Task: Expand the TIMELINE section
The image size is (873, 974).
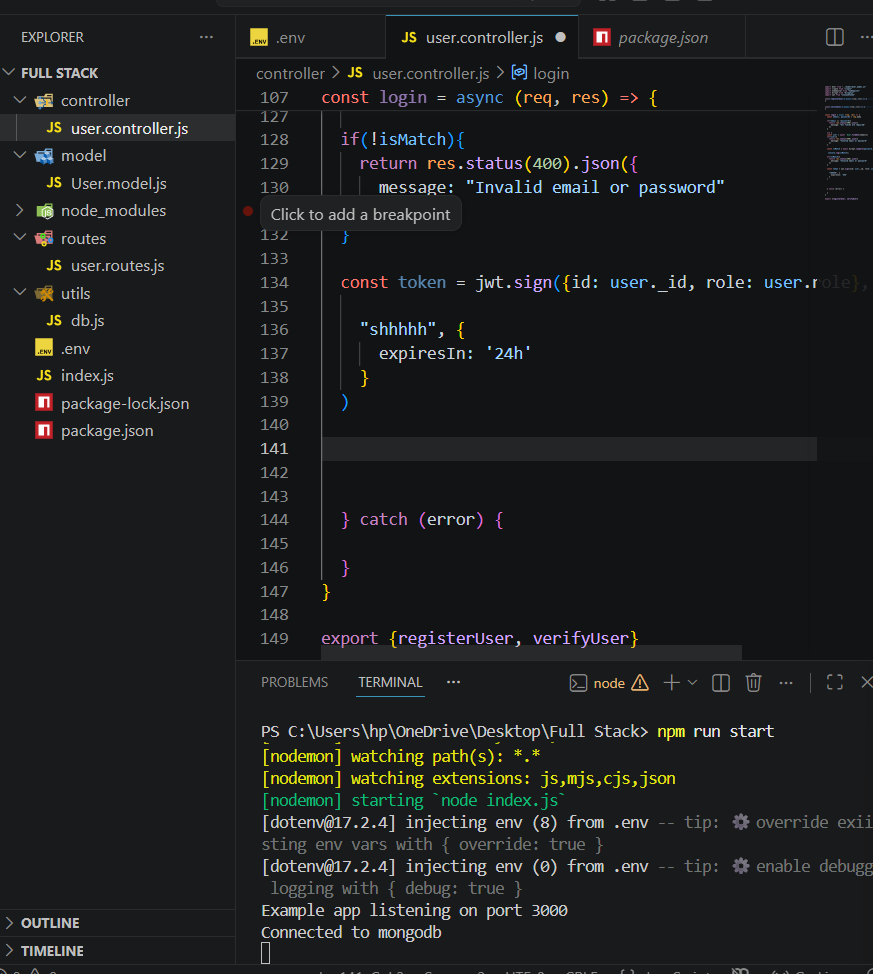Action: [x=10, y=951]
